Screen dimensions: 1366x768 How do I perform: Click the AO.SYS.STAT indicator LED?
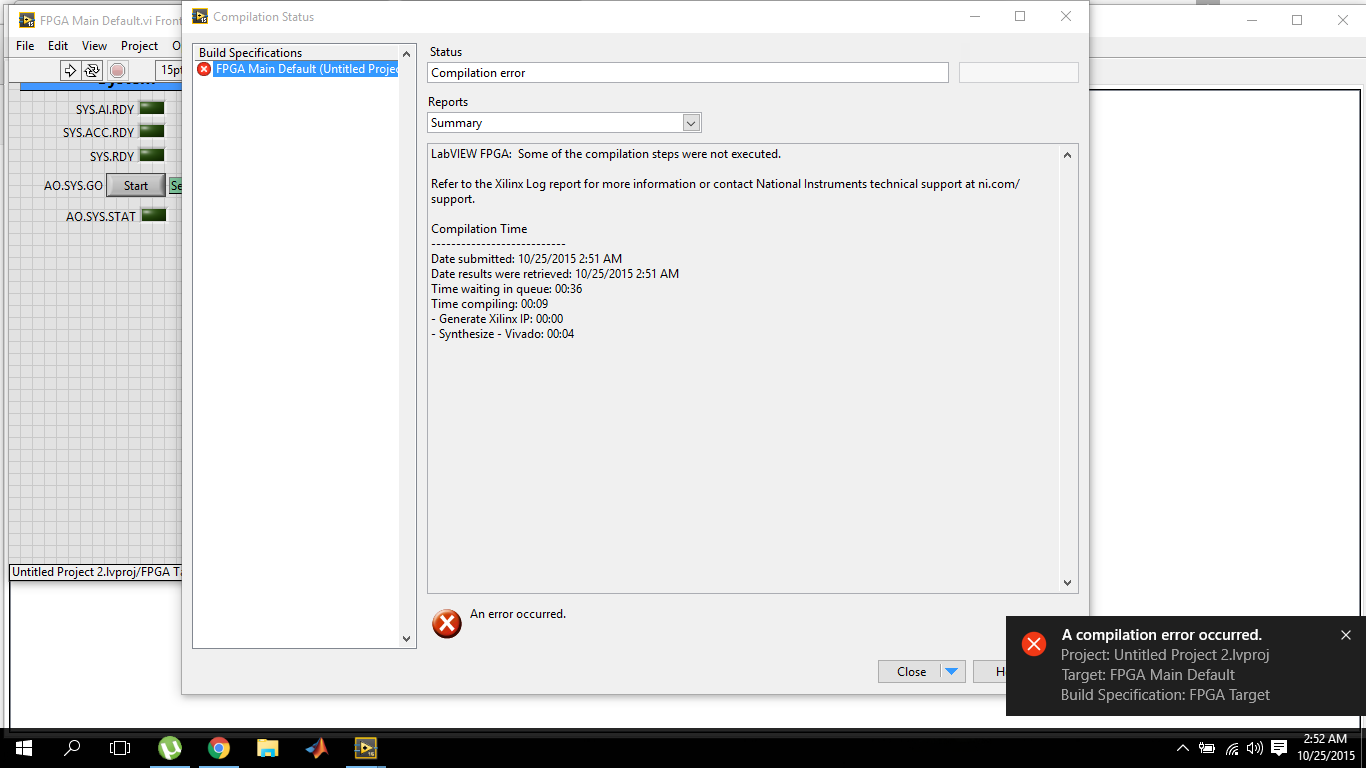coord(153,215)
